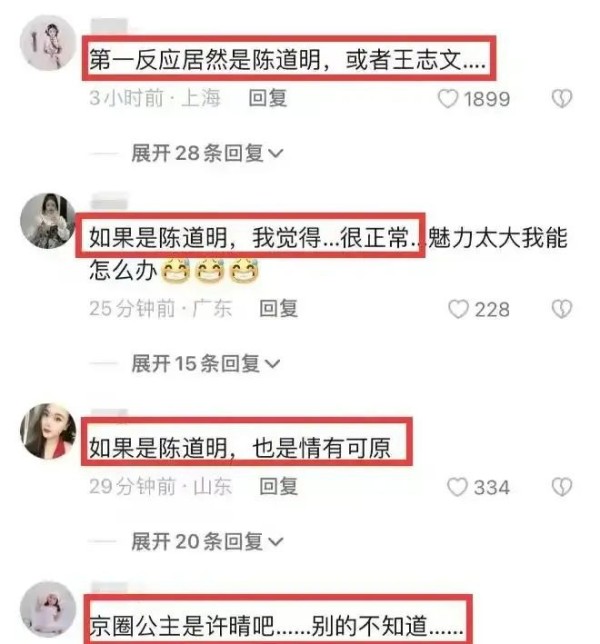Expand 15 replies under second comment
The image size is (600, 644).
pyautogui.click(x=206, y=363)
